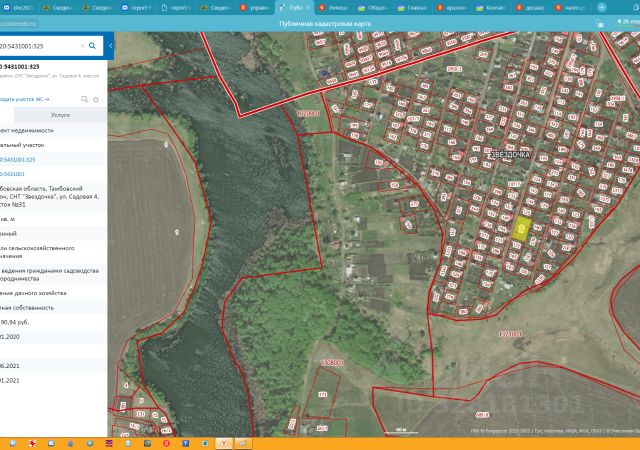640x450 pixels.
Task: Open the Yandex browser 'Y' icon in the taskbar
Action: click(x=224, y=443)
